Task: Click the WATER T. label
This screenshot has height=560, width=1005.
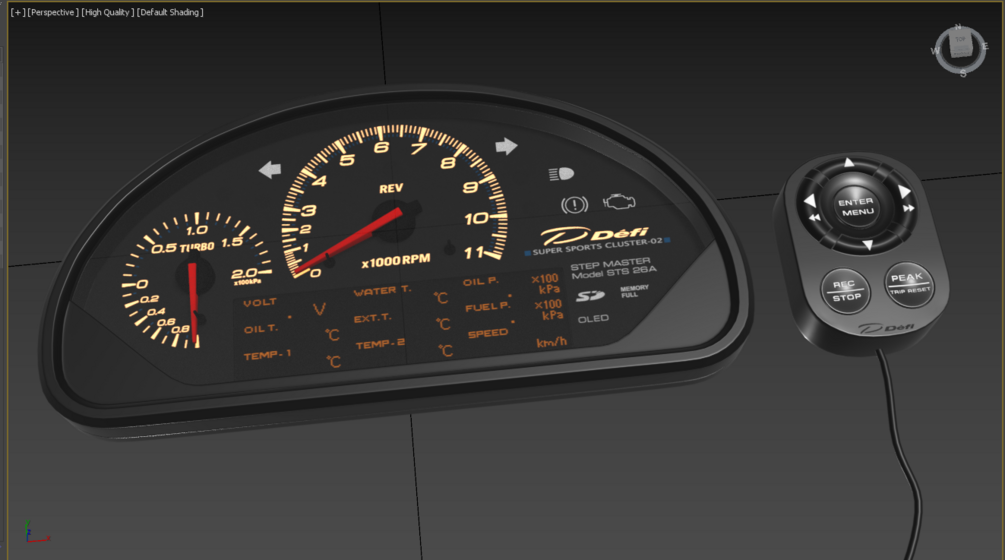Action: click(x=382, y=291)
